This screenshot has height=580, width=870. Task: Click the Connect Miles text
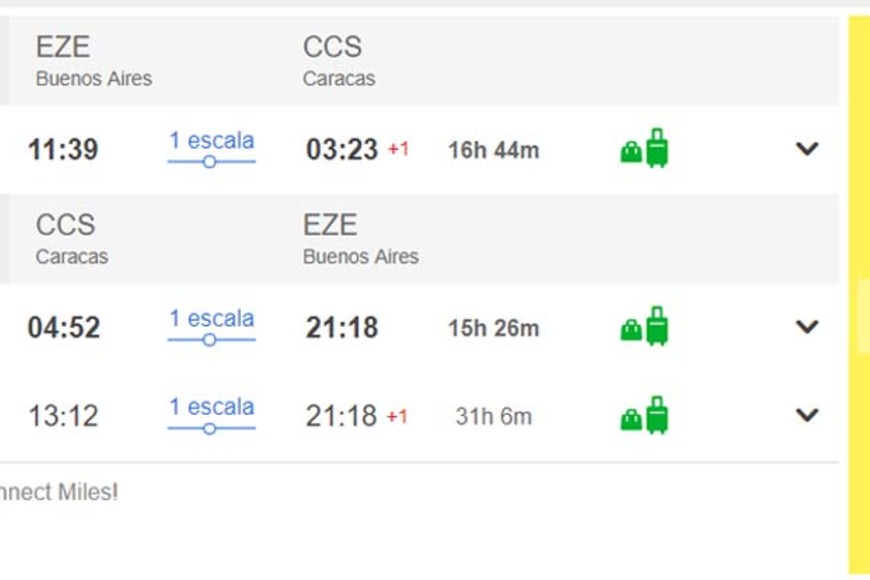tap(58, 492)
